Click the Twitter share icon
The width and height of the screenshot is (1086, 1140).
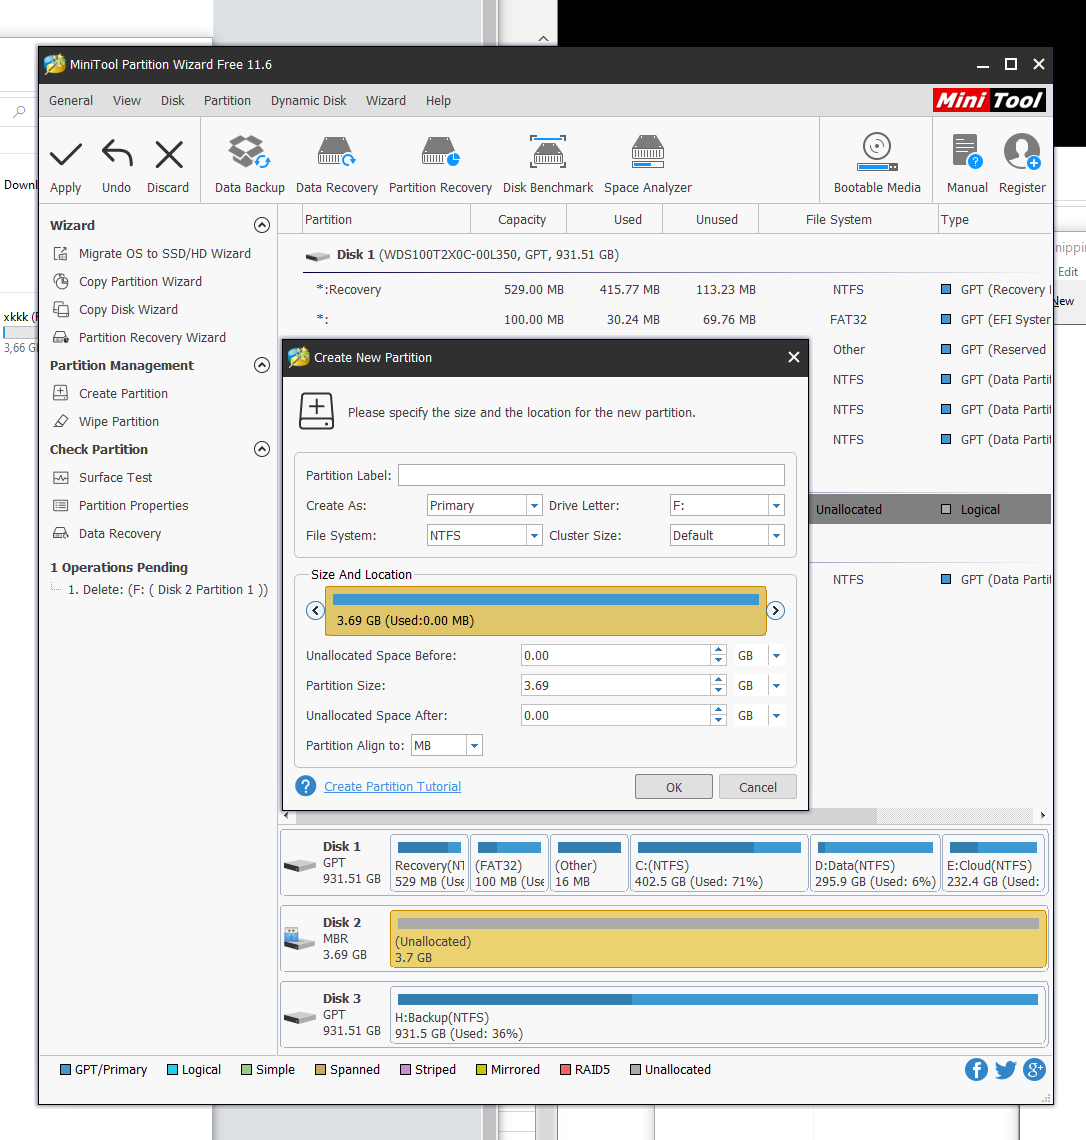pos(1005,1069)
